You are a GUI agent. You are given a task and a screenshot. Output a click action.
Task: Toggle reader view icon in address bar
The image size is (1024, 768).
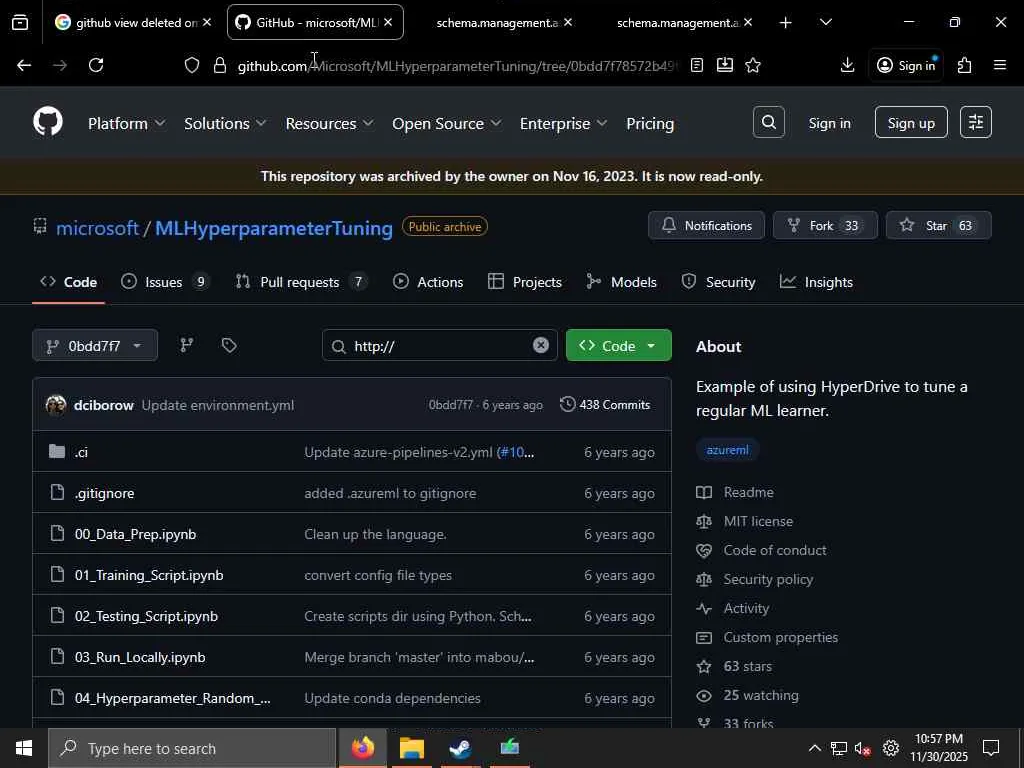tap(697, 65)
